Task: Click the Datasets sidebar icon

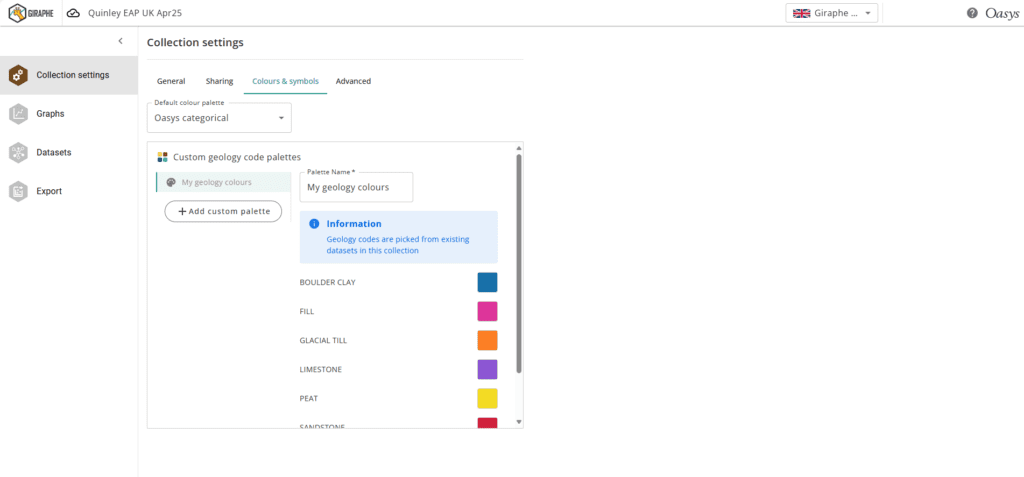Action: click(x=18, y=153)
